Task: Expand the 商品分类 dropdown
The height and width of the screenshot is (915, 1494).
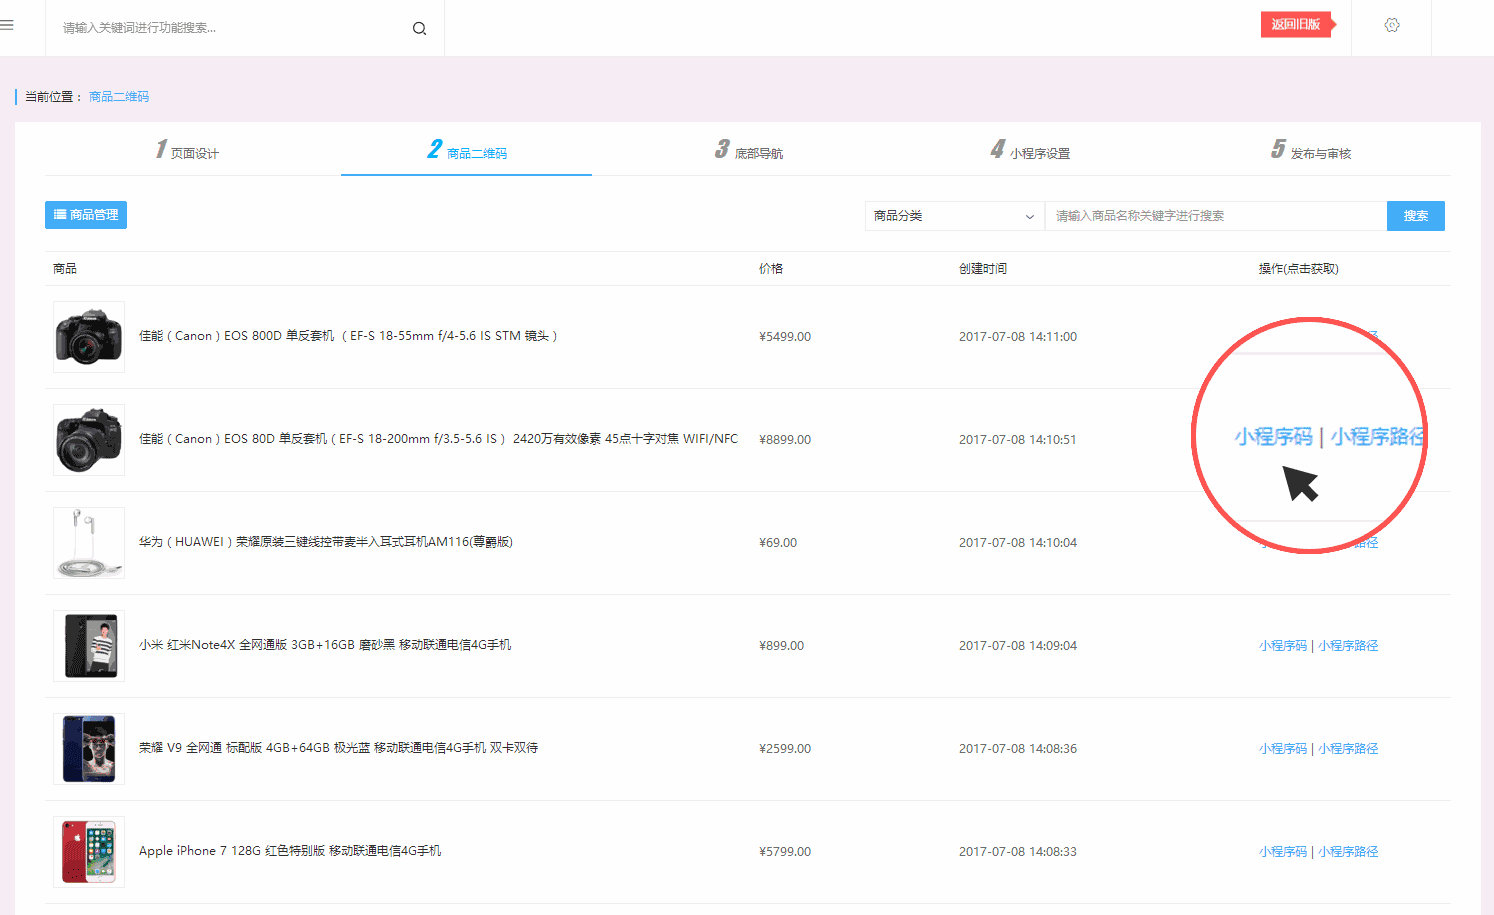Action: point(953,216)
